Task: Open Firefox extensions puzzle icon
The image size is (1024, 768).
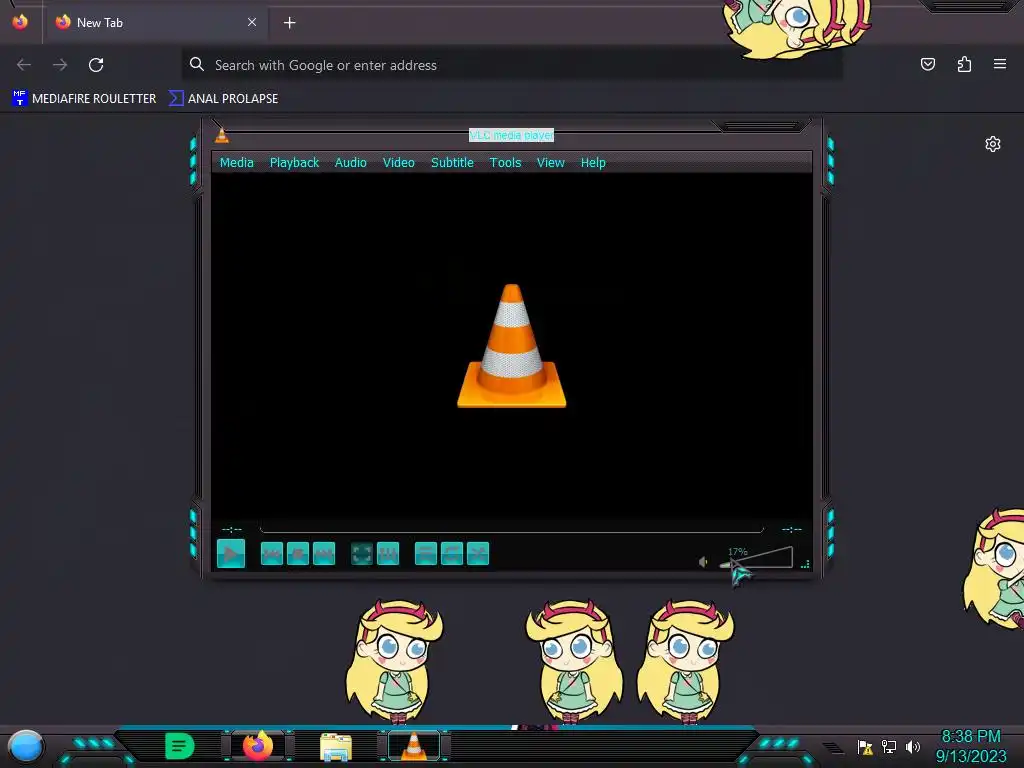Action: tap(964, 64)
